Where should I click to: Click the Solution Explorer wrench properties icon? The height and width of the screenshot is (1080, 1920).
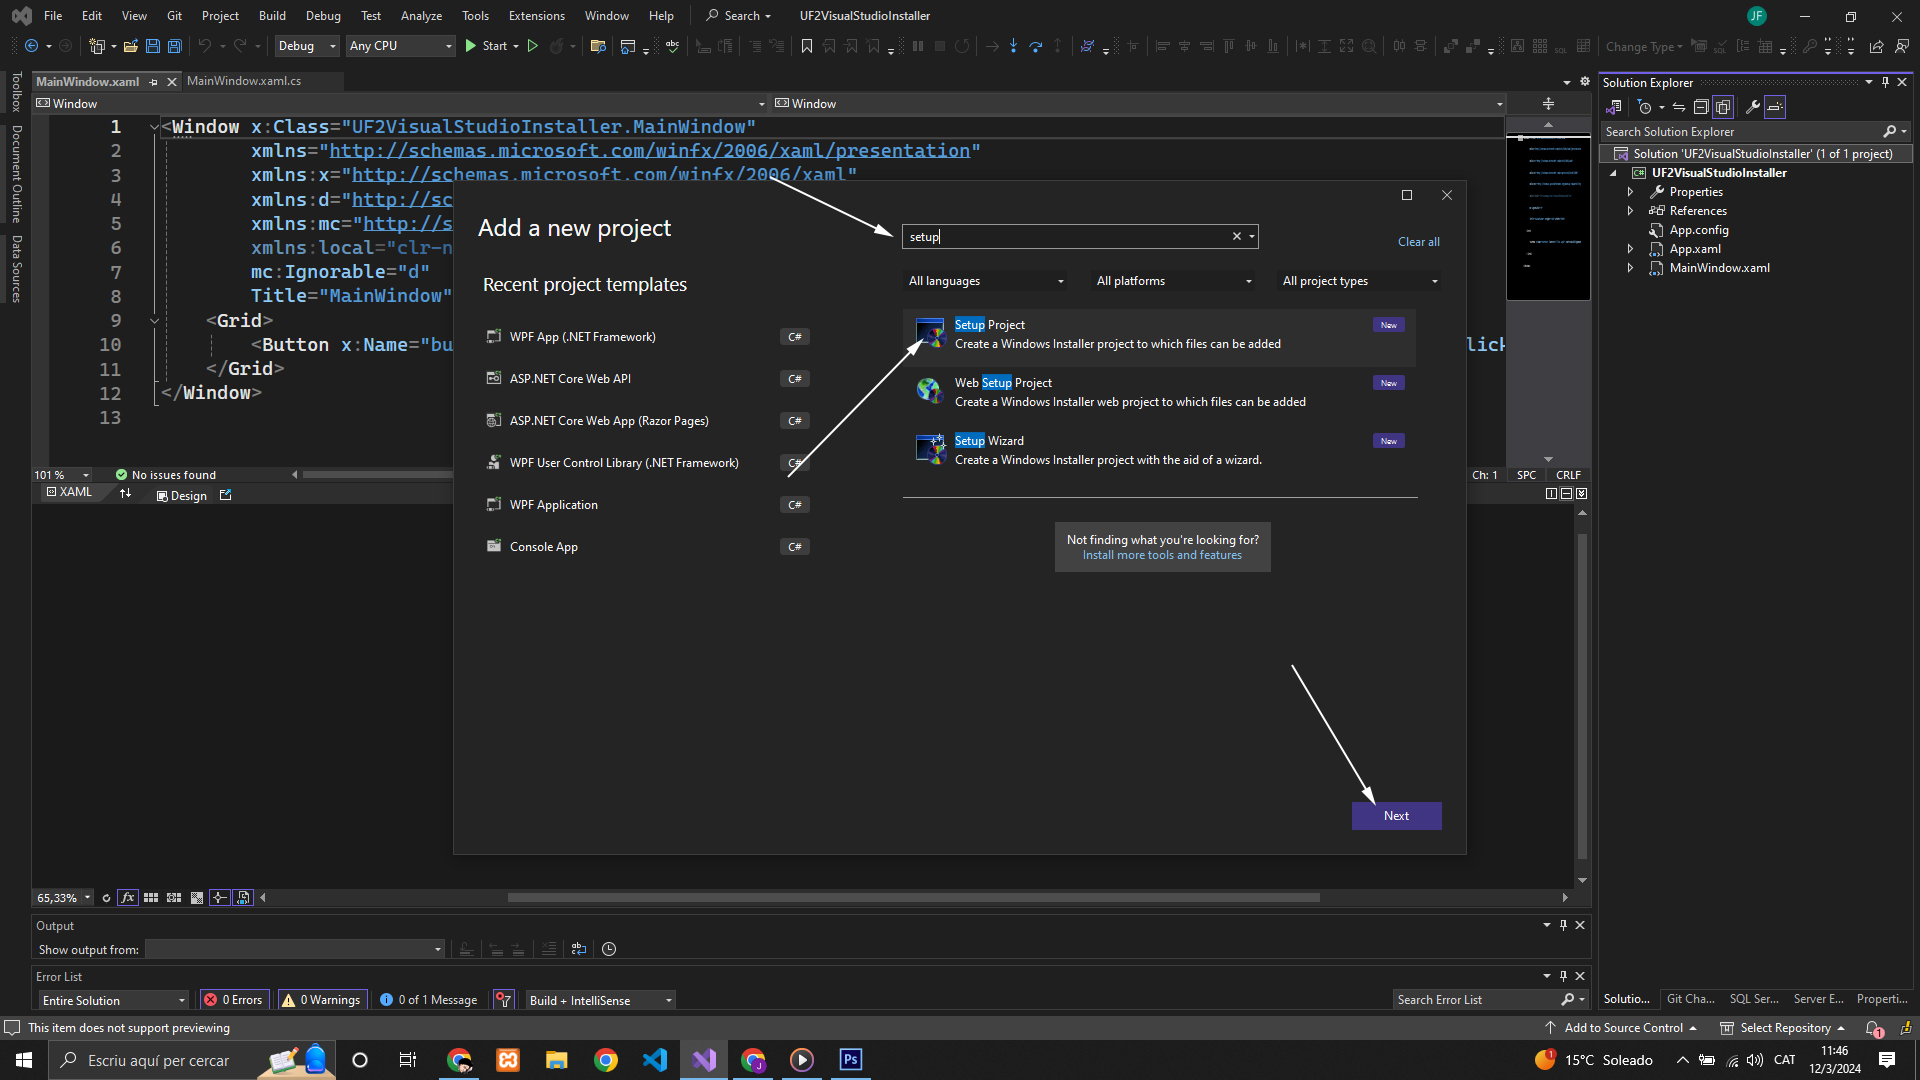[1752, 107]
